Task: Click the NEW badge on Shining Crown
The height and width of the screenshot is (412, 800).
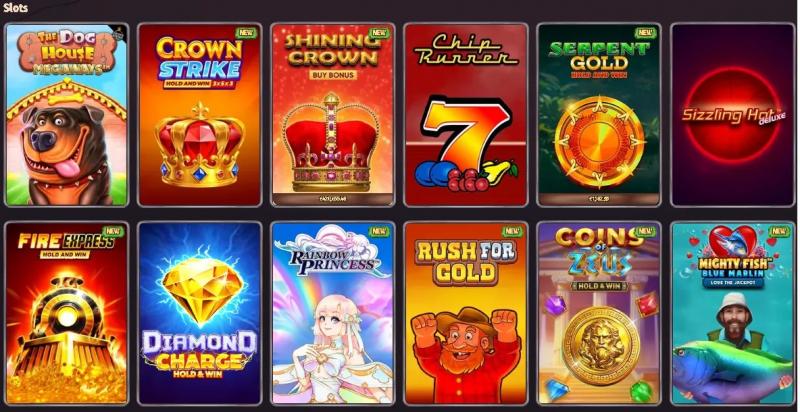Action: [380, 33]
